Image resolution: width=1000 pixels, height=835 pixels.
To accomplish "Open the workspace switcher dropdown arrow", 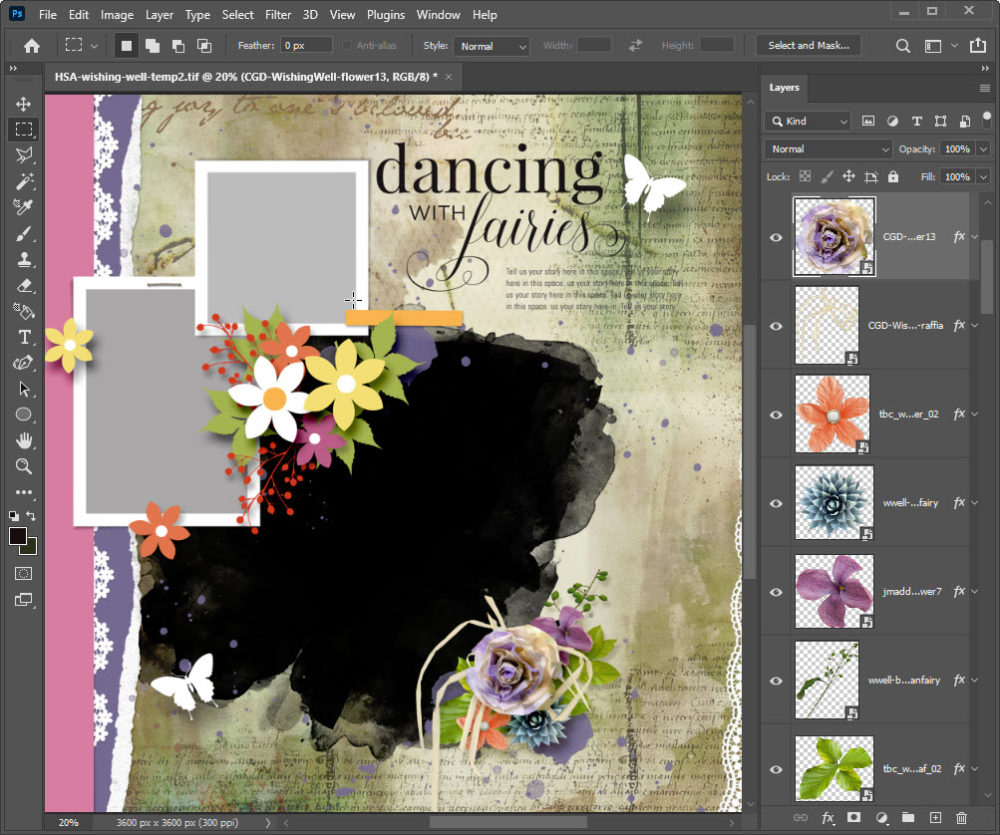I will 954,46.
